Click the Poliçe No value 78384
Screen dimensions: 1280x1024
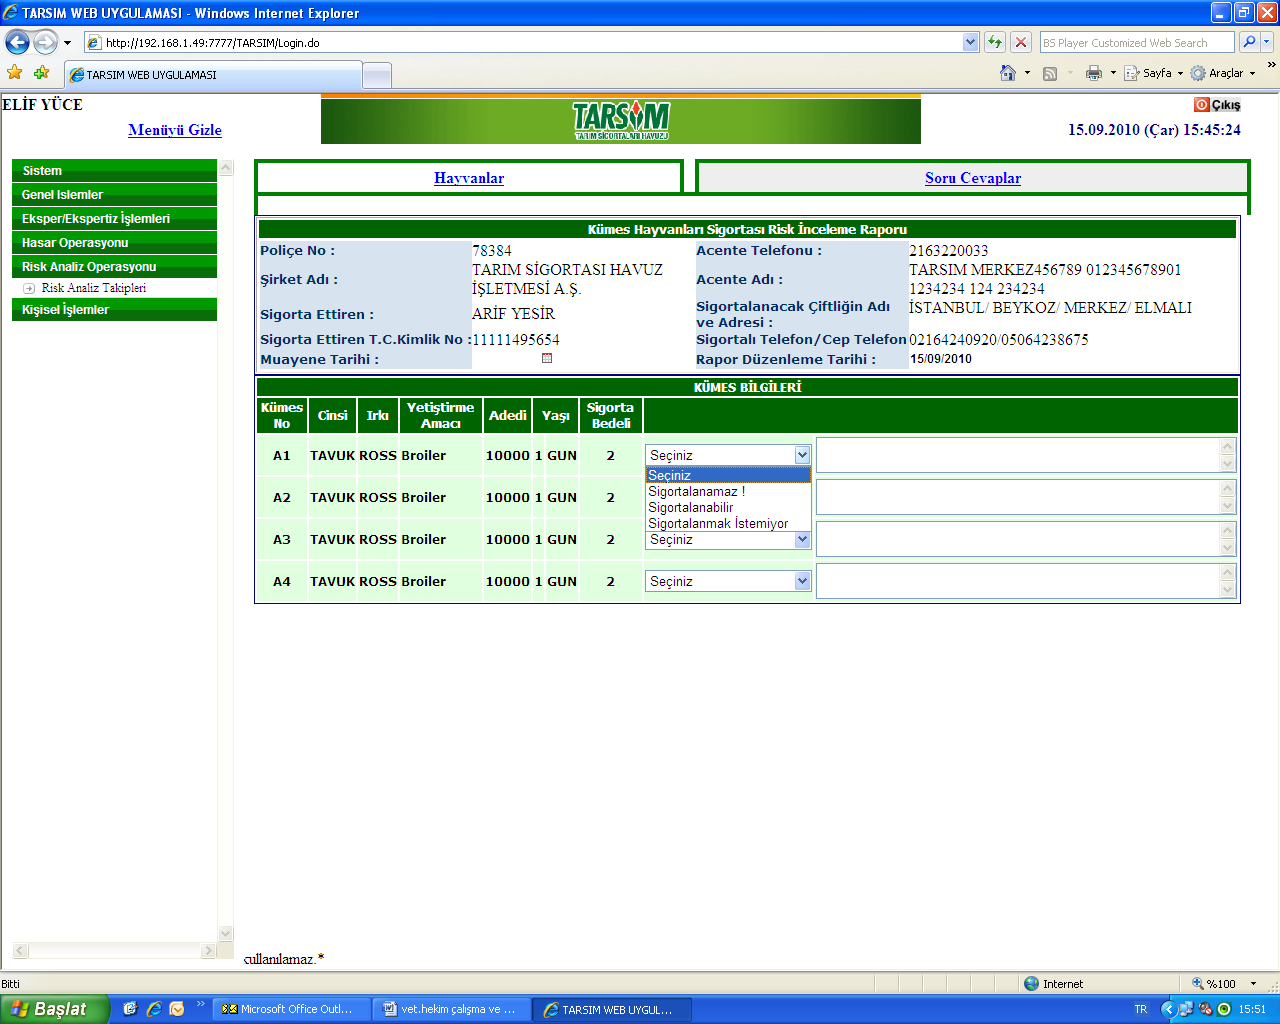pos(492,250)
